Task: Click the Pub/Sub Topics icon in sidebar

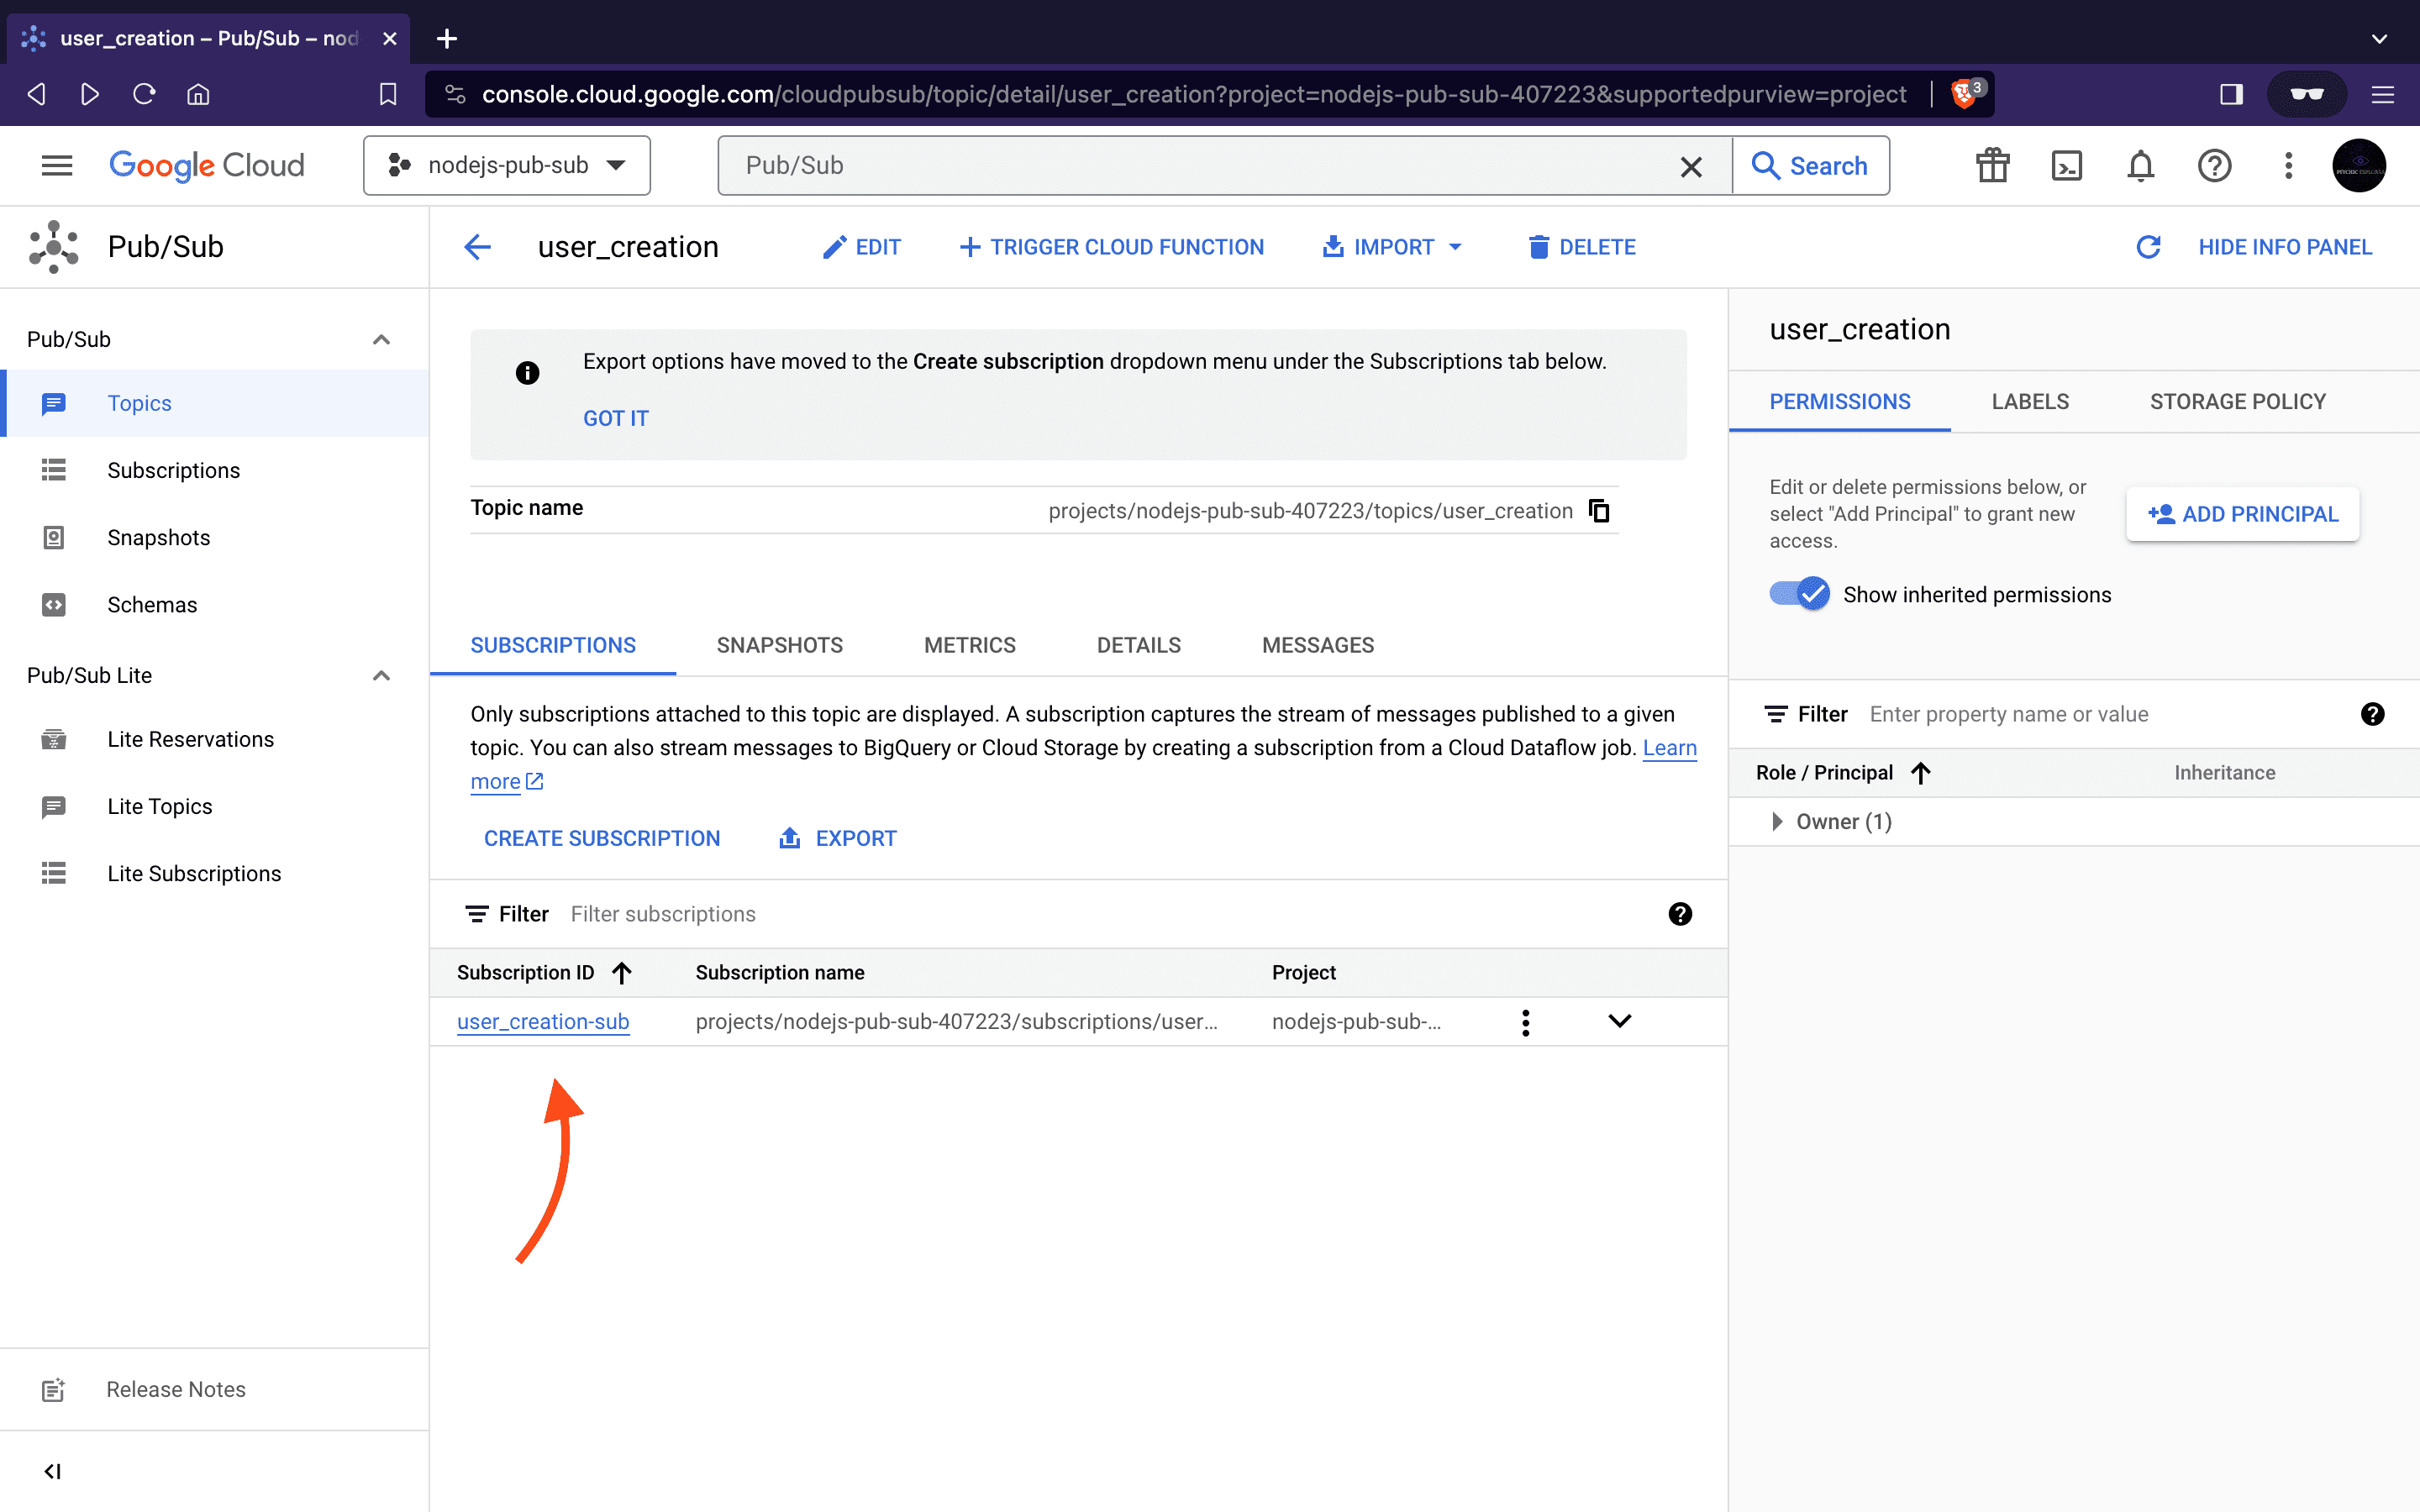Action: click(54, 402)
